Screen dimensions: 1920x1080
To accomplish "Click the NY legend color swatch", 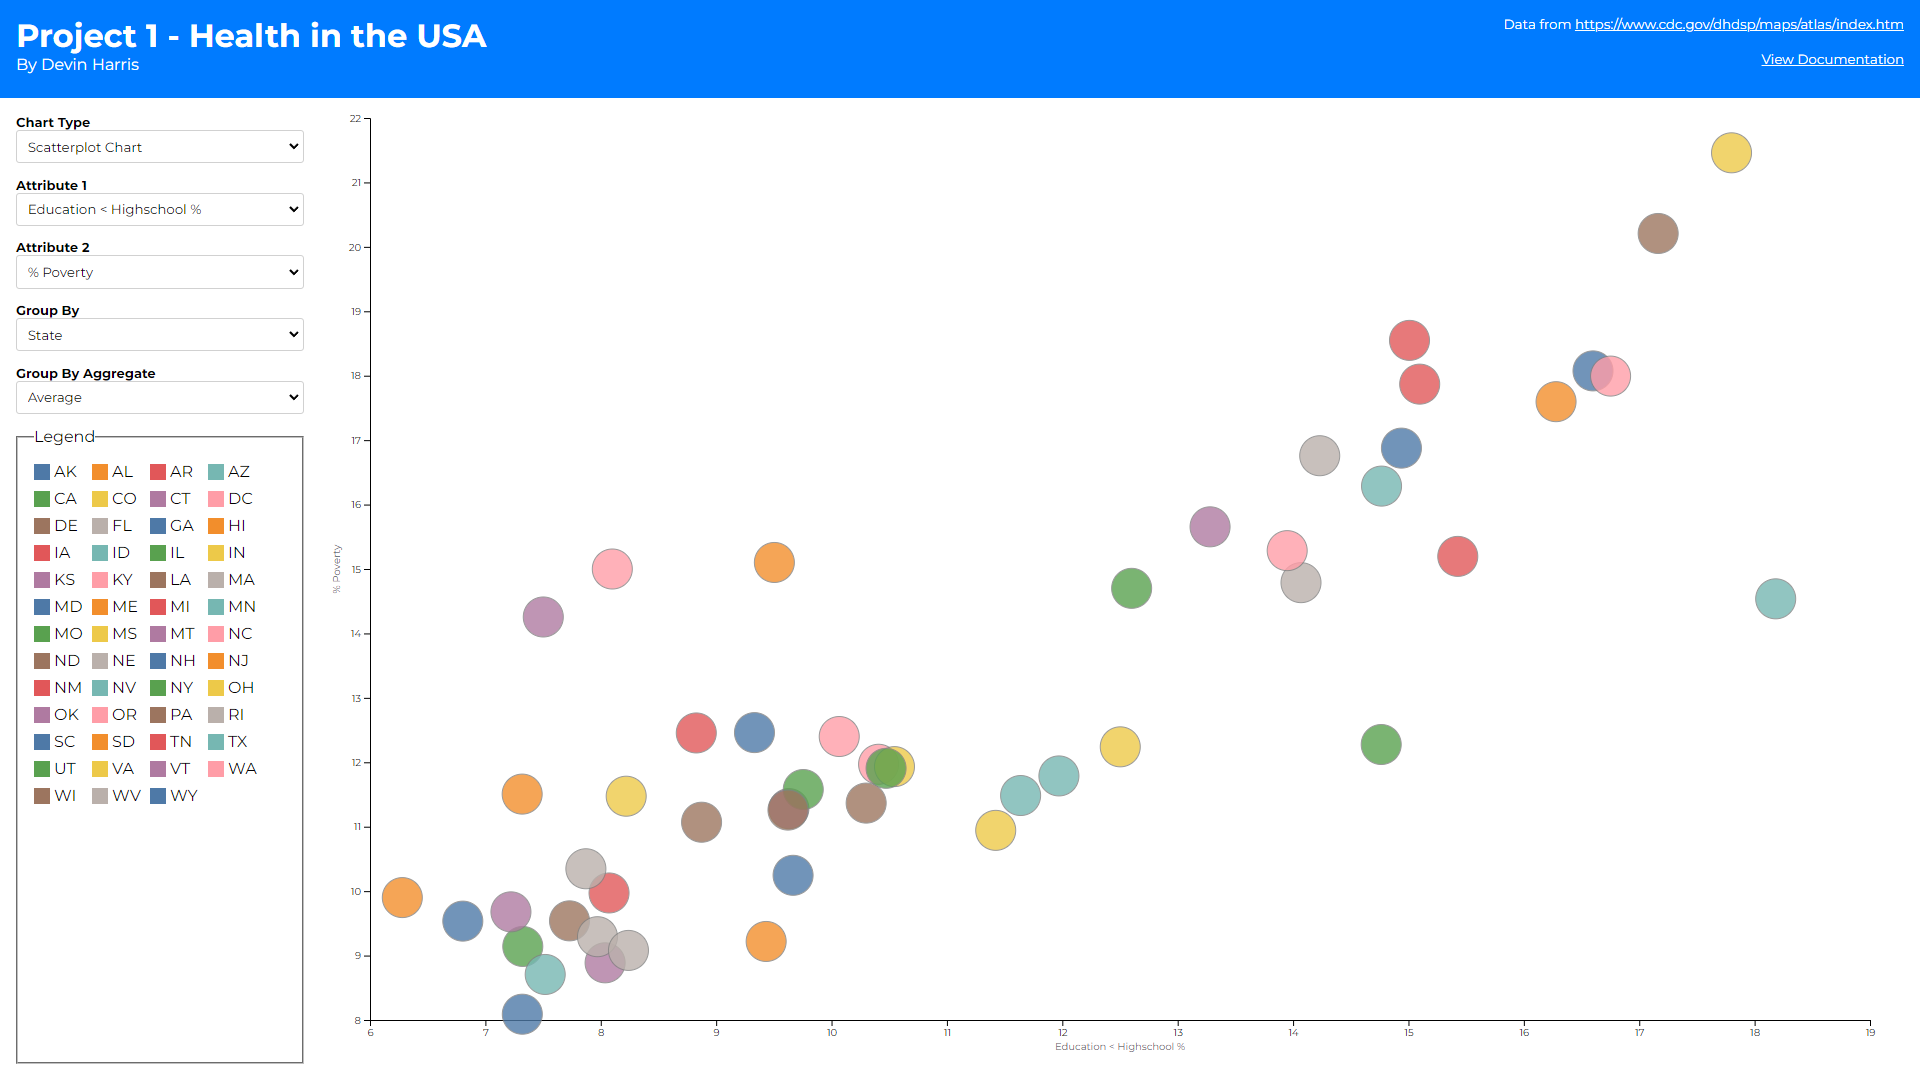I will [x=158, y=688].
